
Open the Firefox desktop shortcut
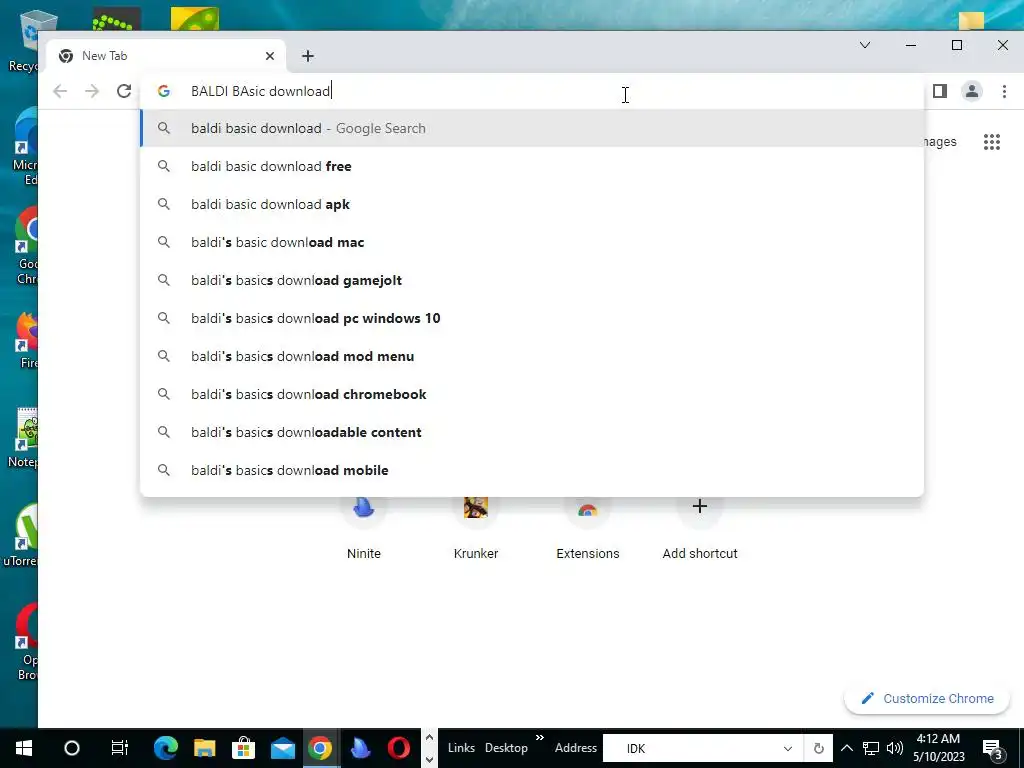(x=26, y=340)
